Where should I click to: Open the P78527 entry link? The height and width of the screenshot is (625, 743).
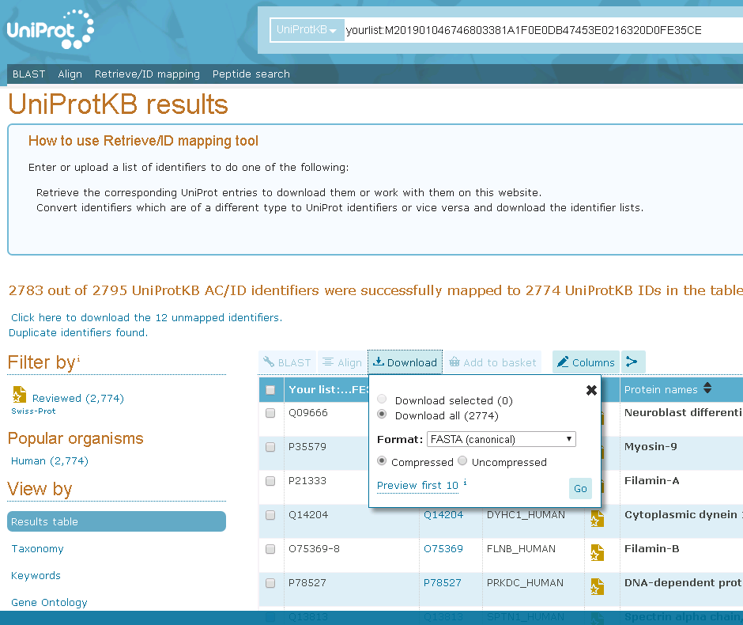point(442,583)
